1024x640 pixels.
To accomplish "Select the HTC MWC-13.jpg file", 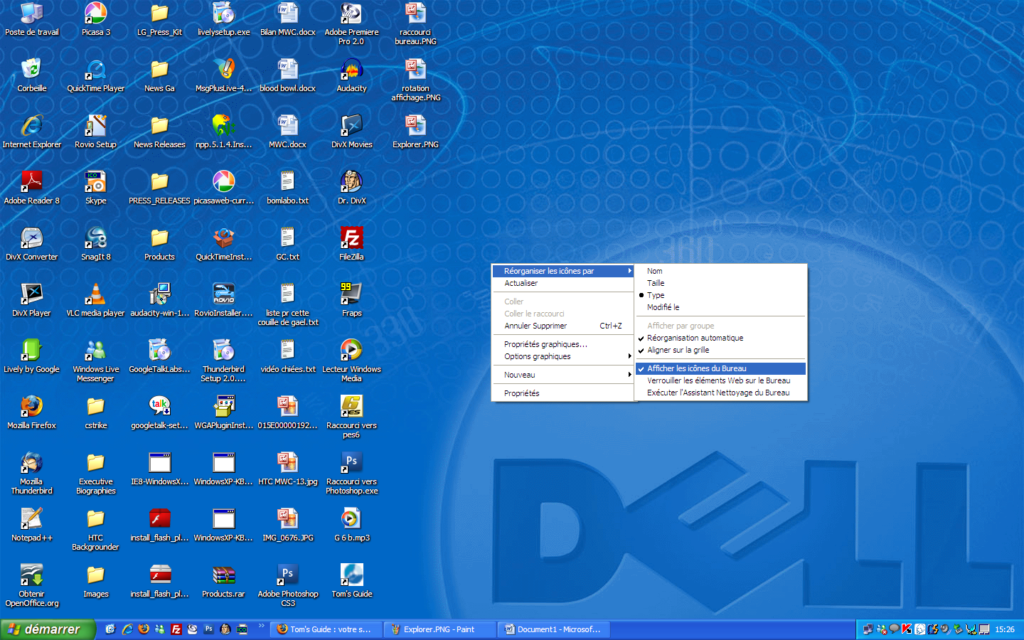I will 287,469.
